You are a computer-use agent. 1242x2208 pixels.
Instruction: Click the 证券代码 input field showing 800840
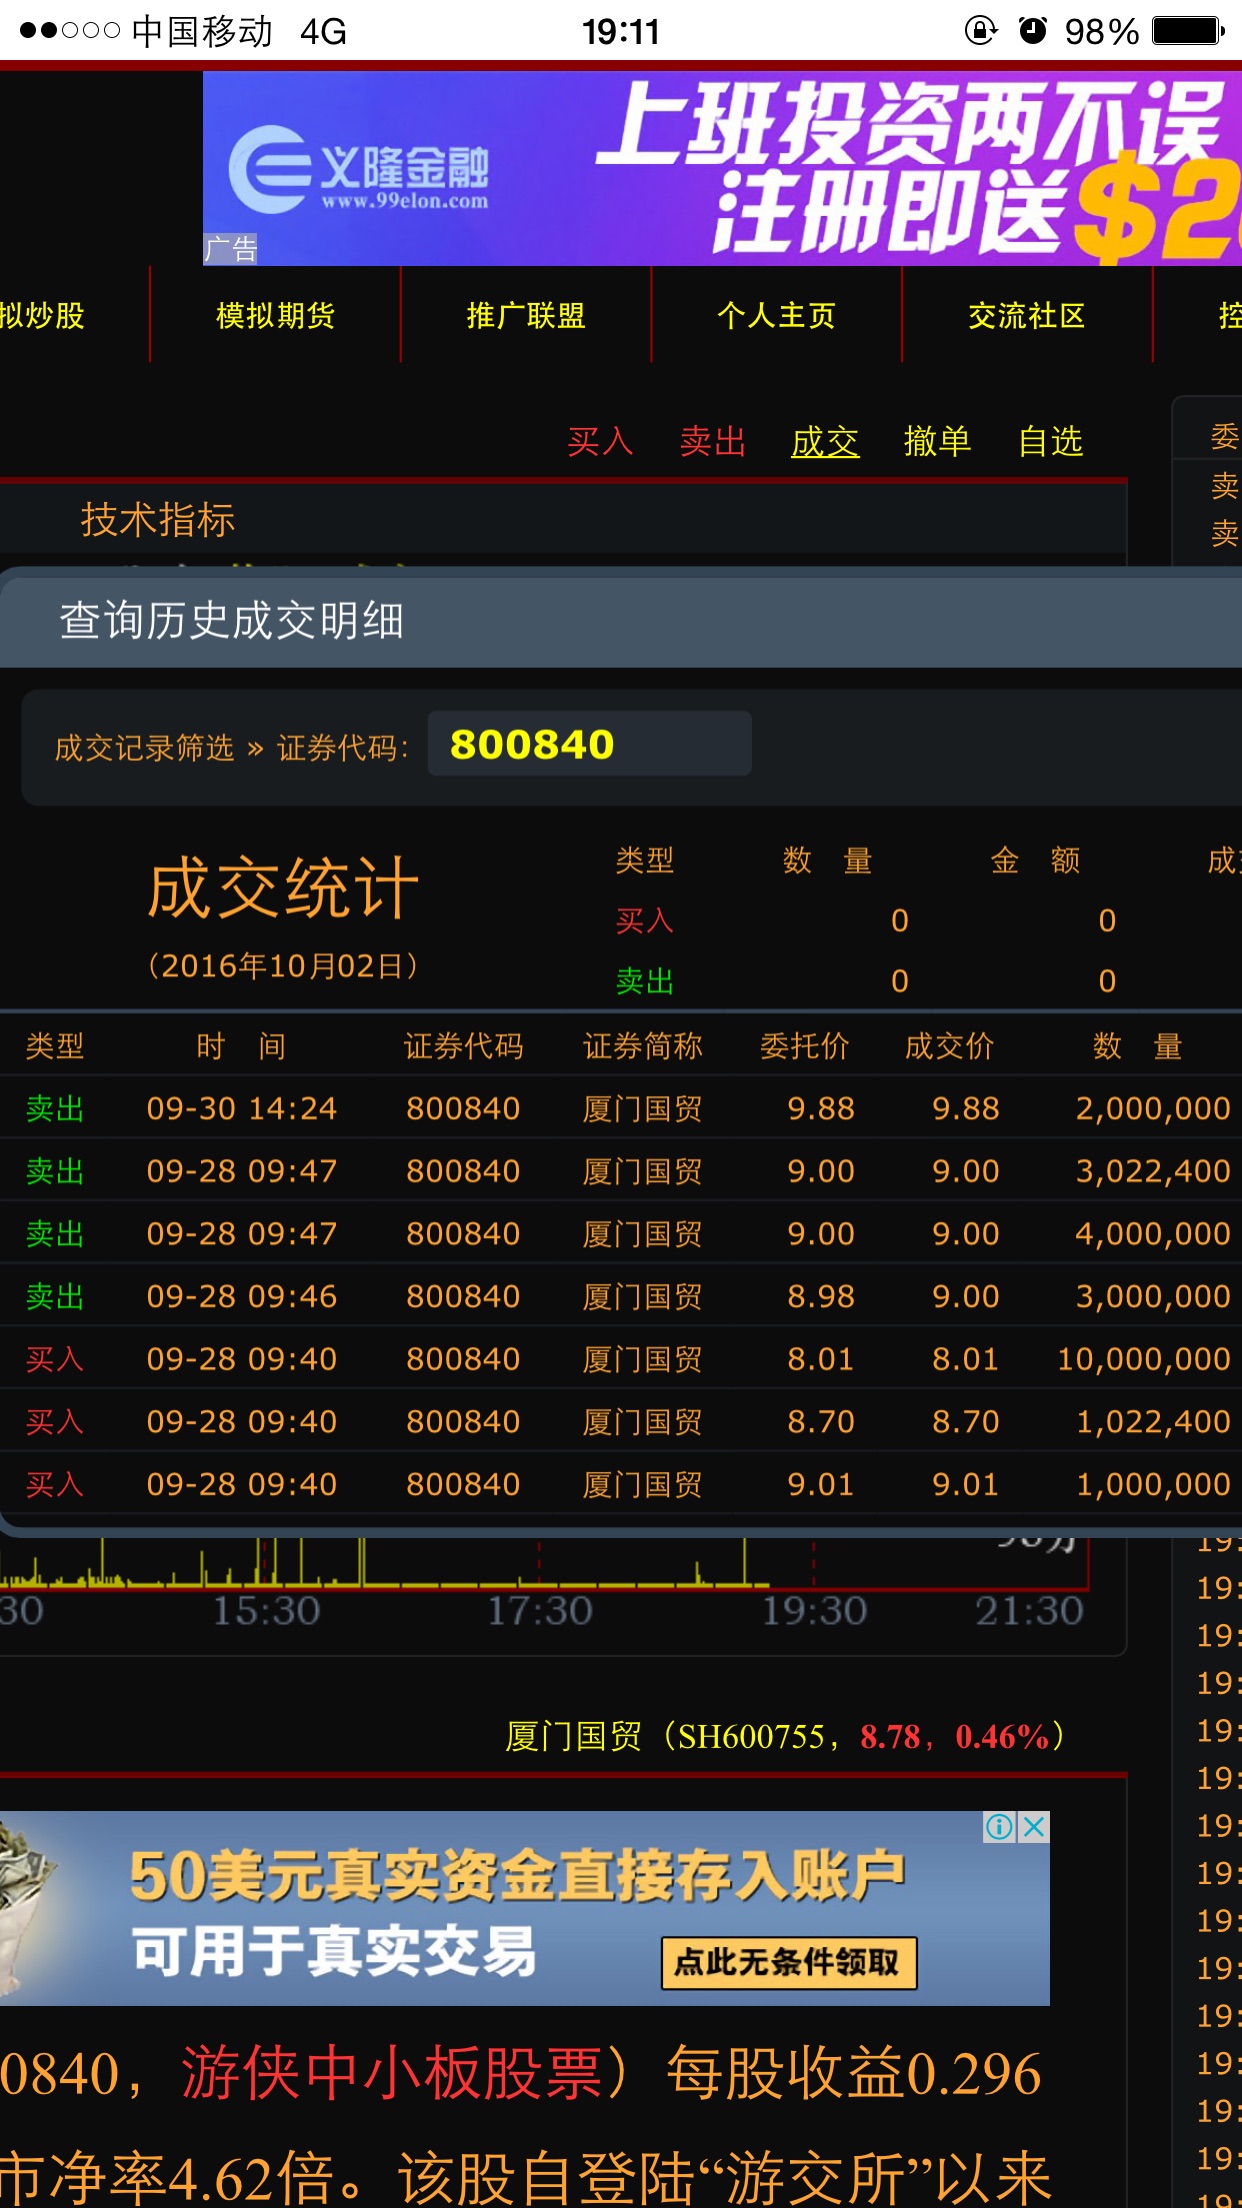click(x=589, y=744)
